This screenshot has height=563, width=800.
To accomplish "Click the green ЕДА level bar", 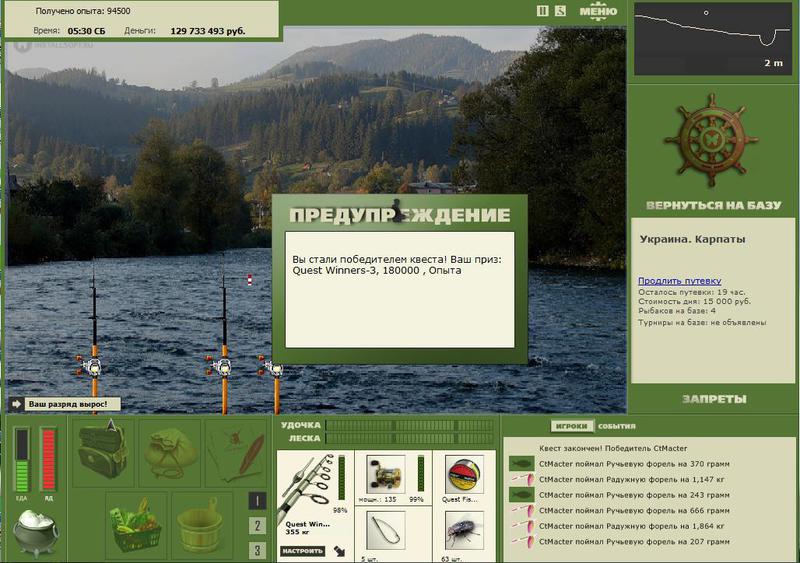I will pos(22,459).
